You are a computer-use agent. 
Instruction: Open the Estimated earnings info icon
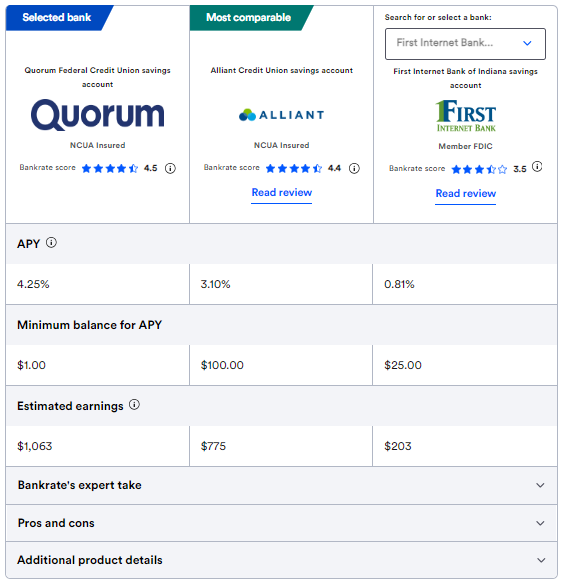(134, 405)
